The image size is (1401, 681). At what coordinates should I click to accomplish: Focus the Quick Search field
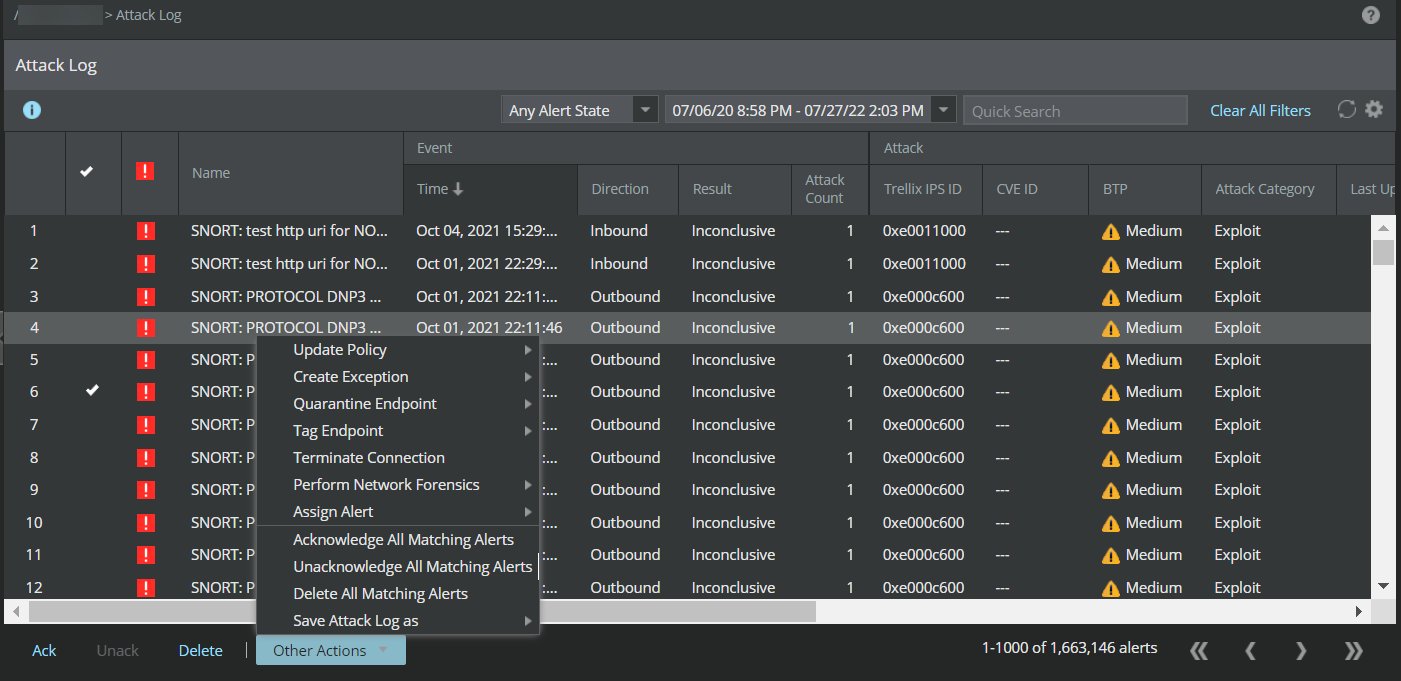(1075, 110)
